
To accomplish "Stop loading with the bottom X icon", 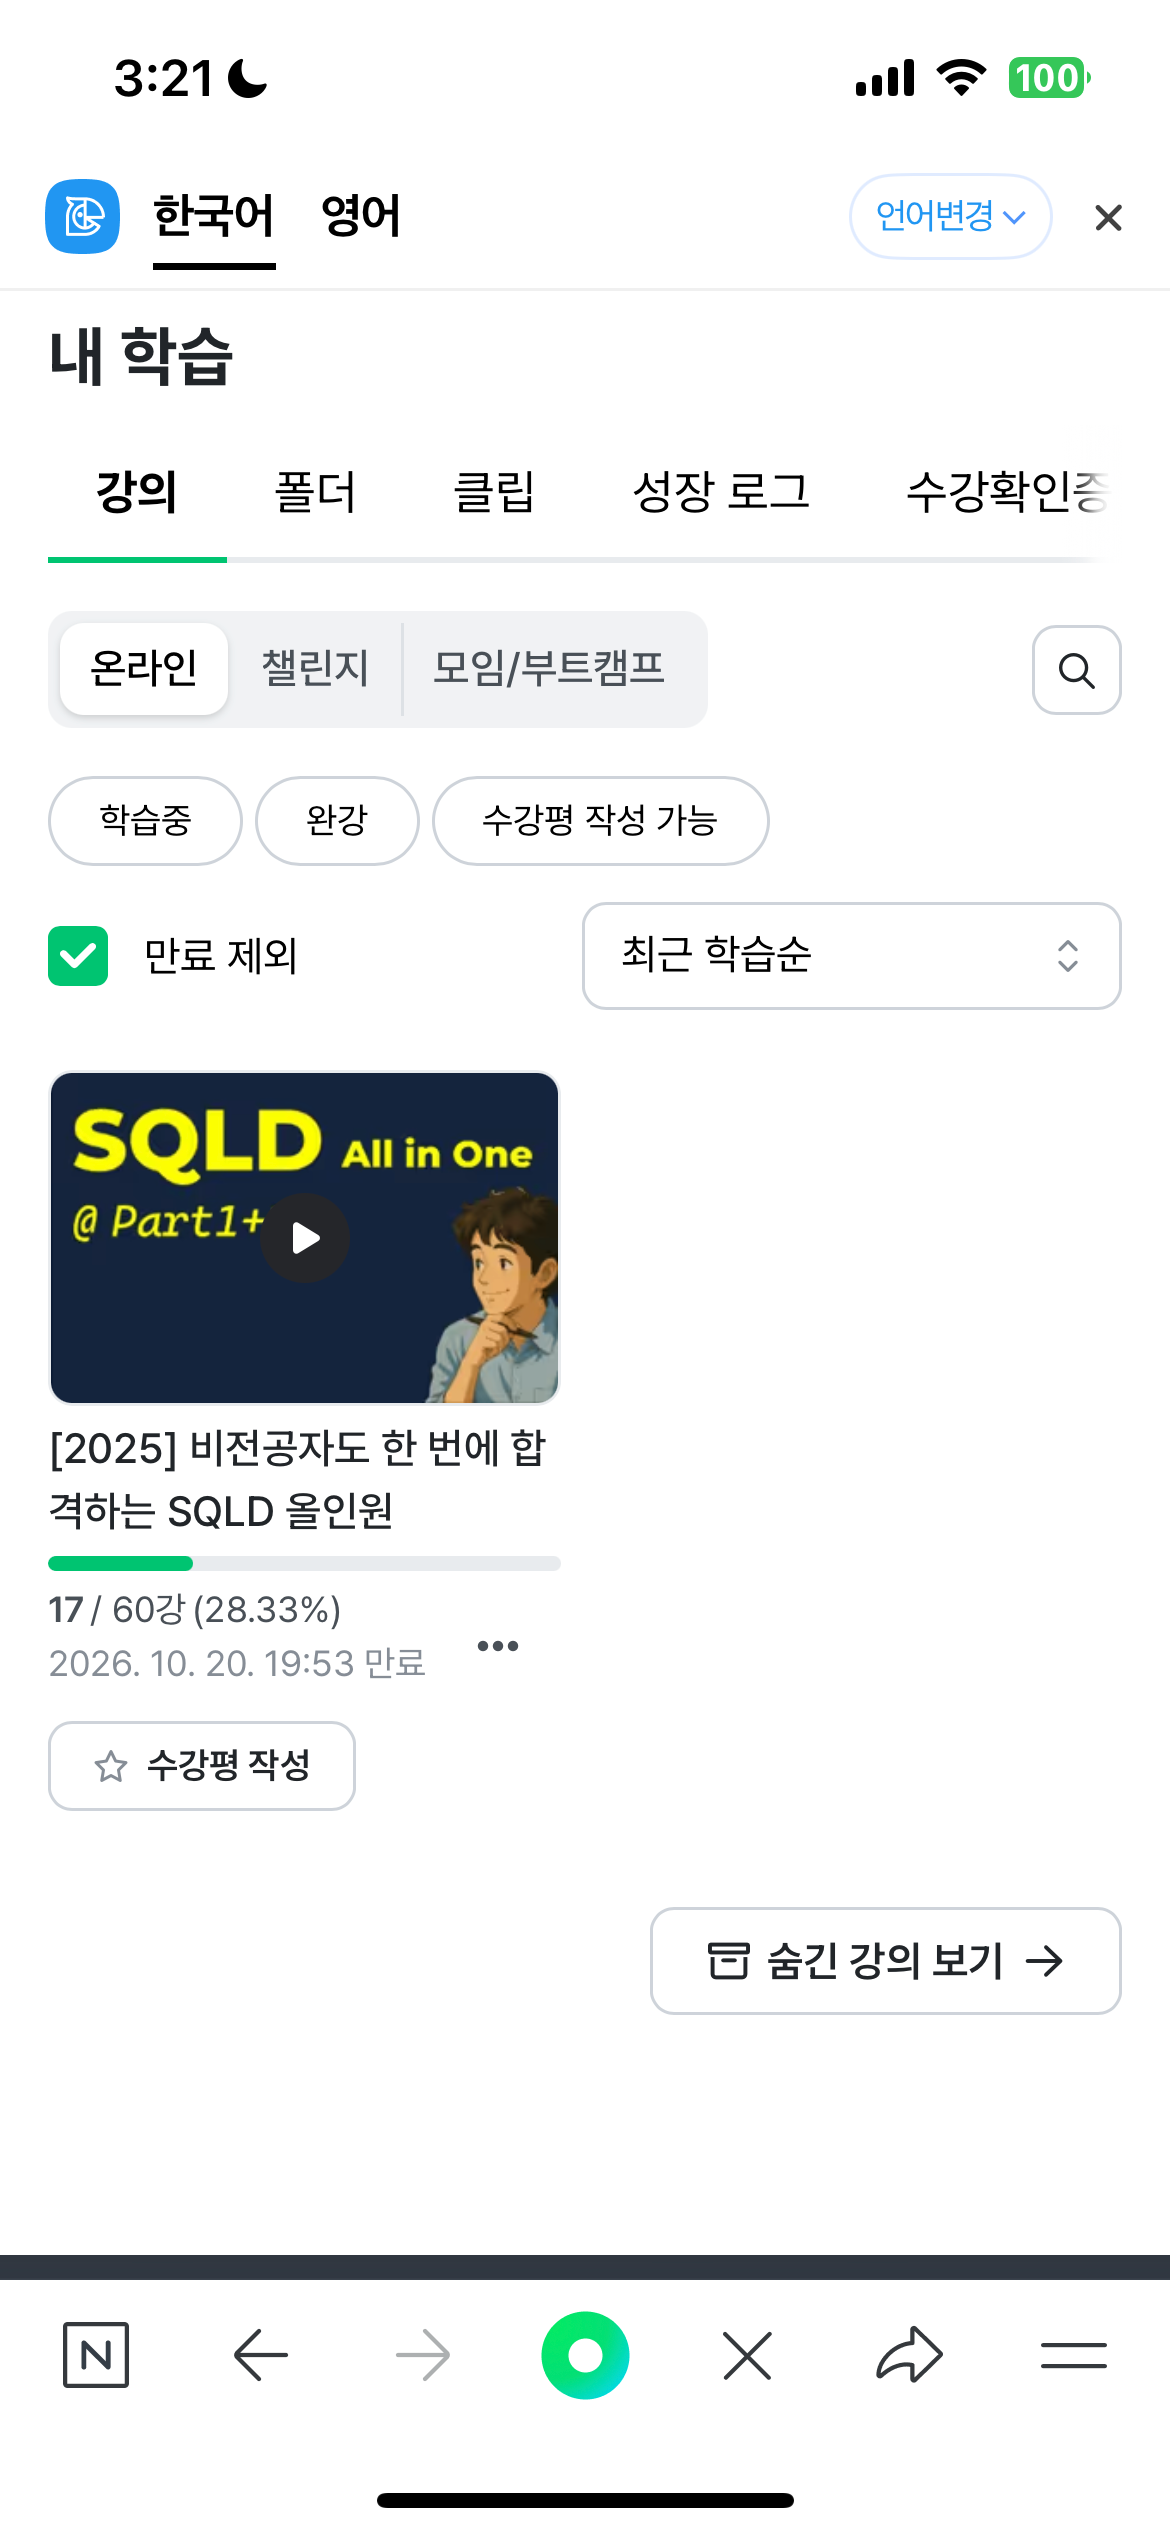I will pos(747,2355).
